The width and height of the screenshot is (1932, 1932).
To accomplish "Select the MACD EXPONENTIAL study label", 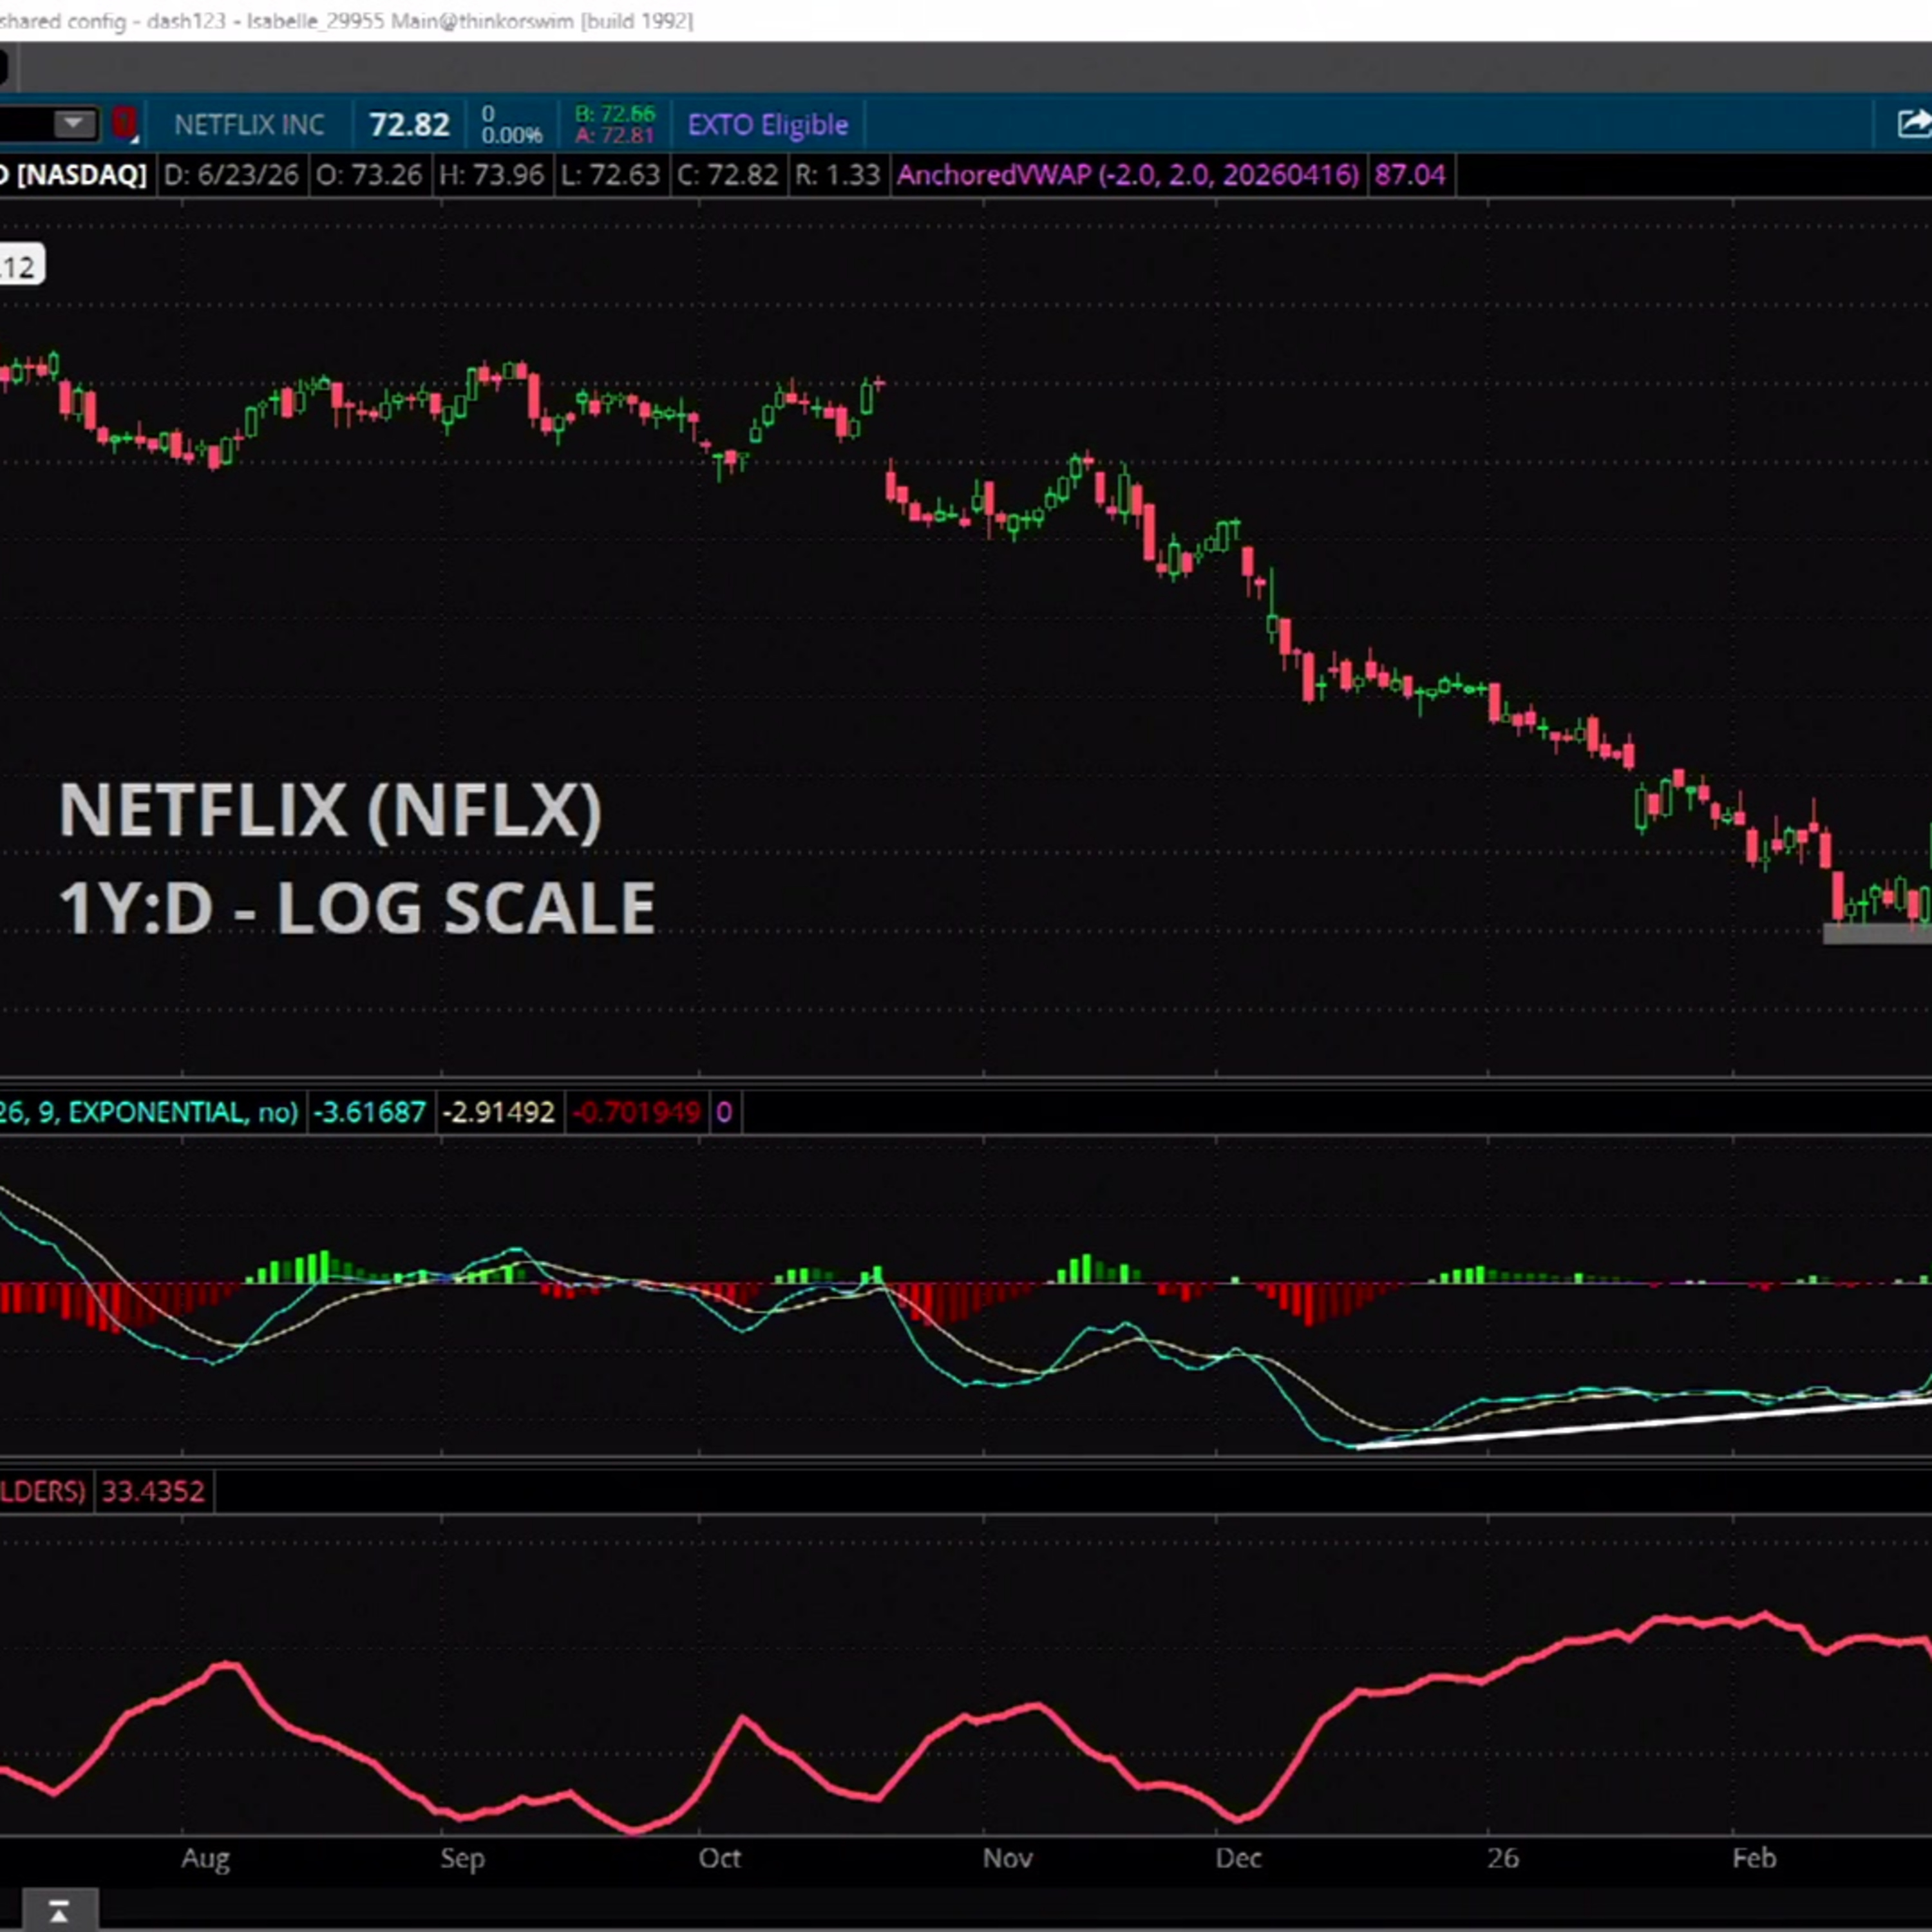I will click(x=149, y=1112).
